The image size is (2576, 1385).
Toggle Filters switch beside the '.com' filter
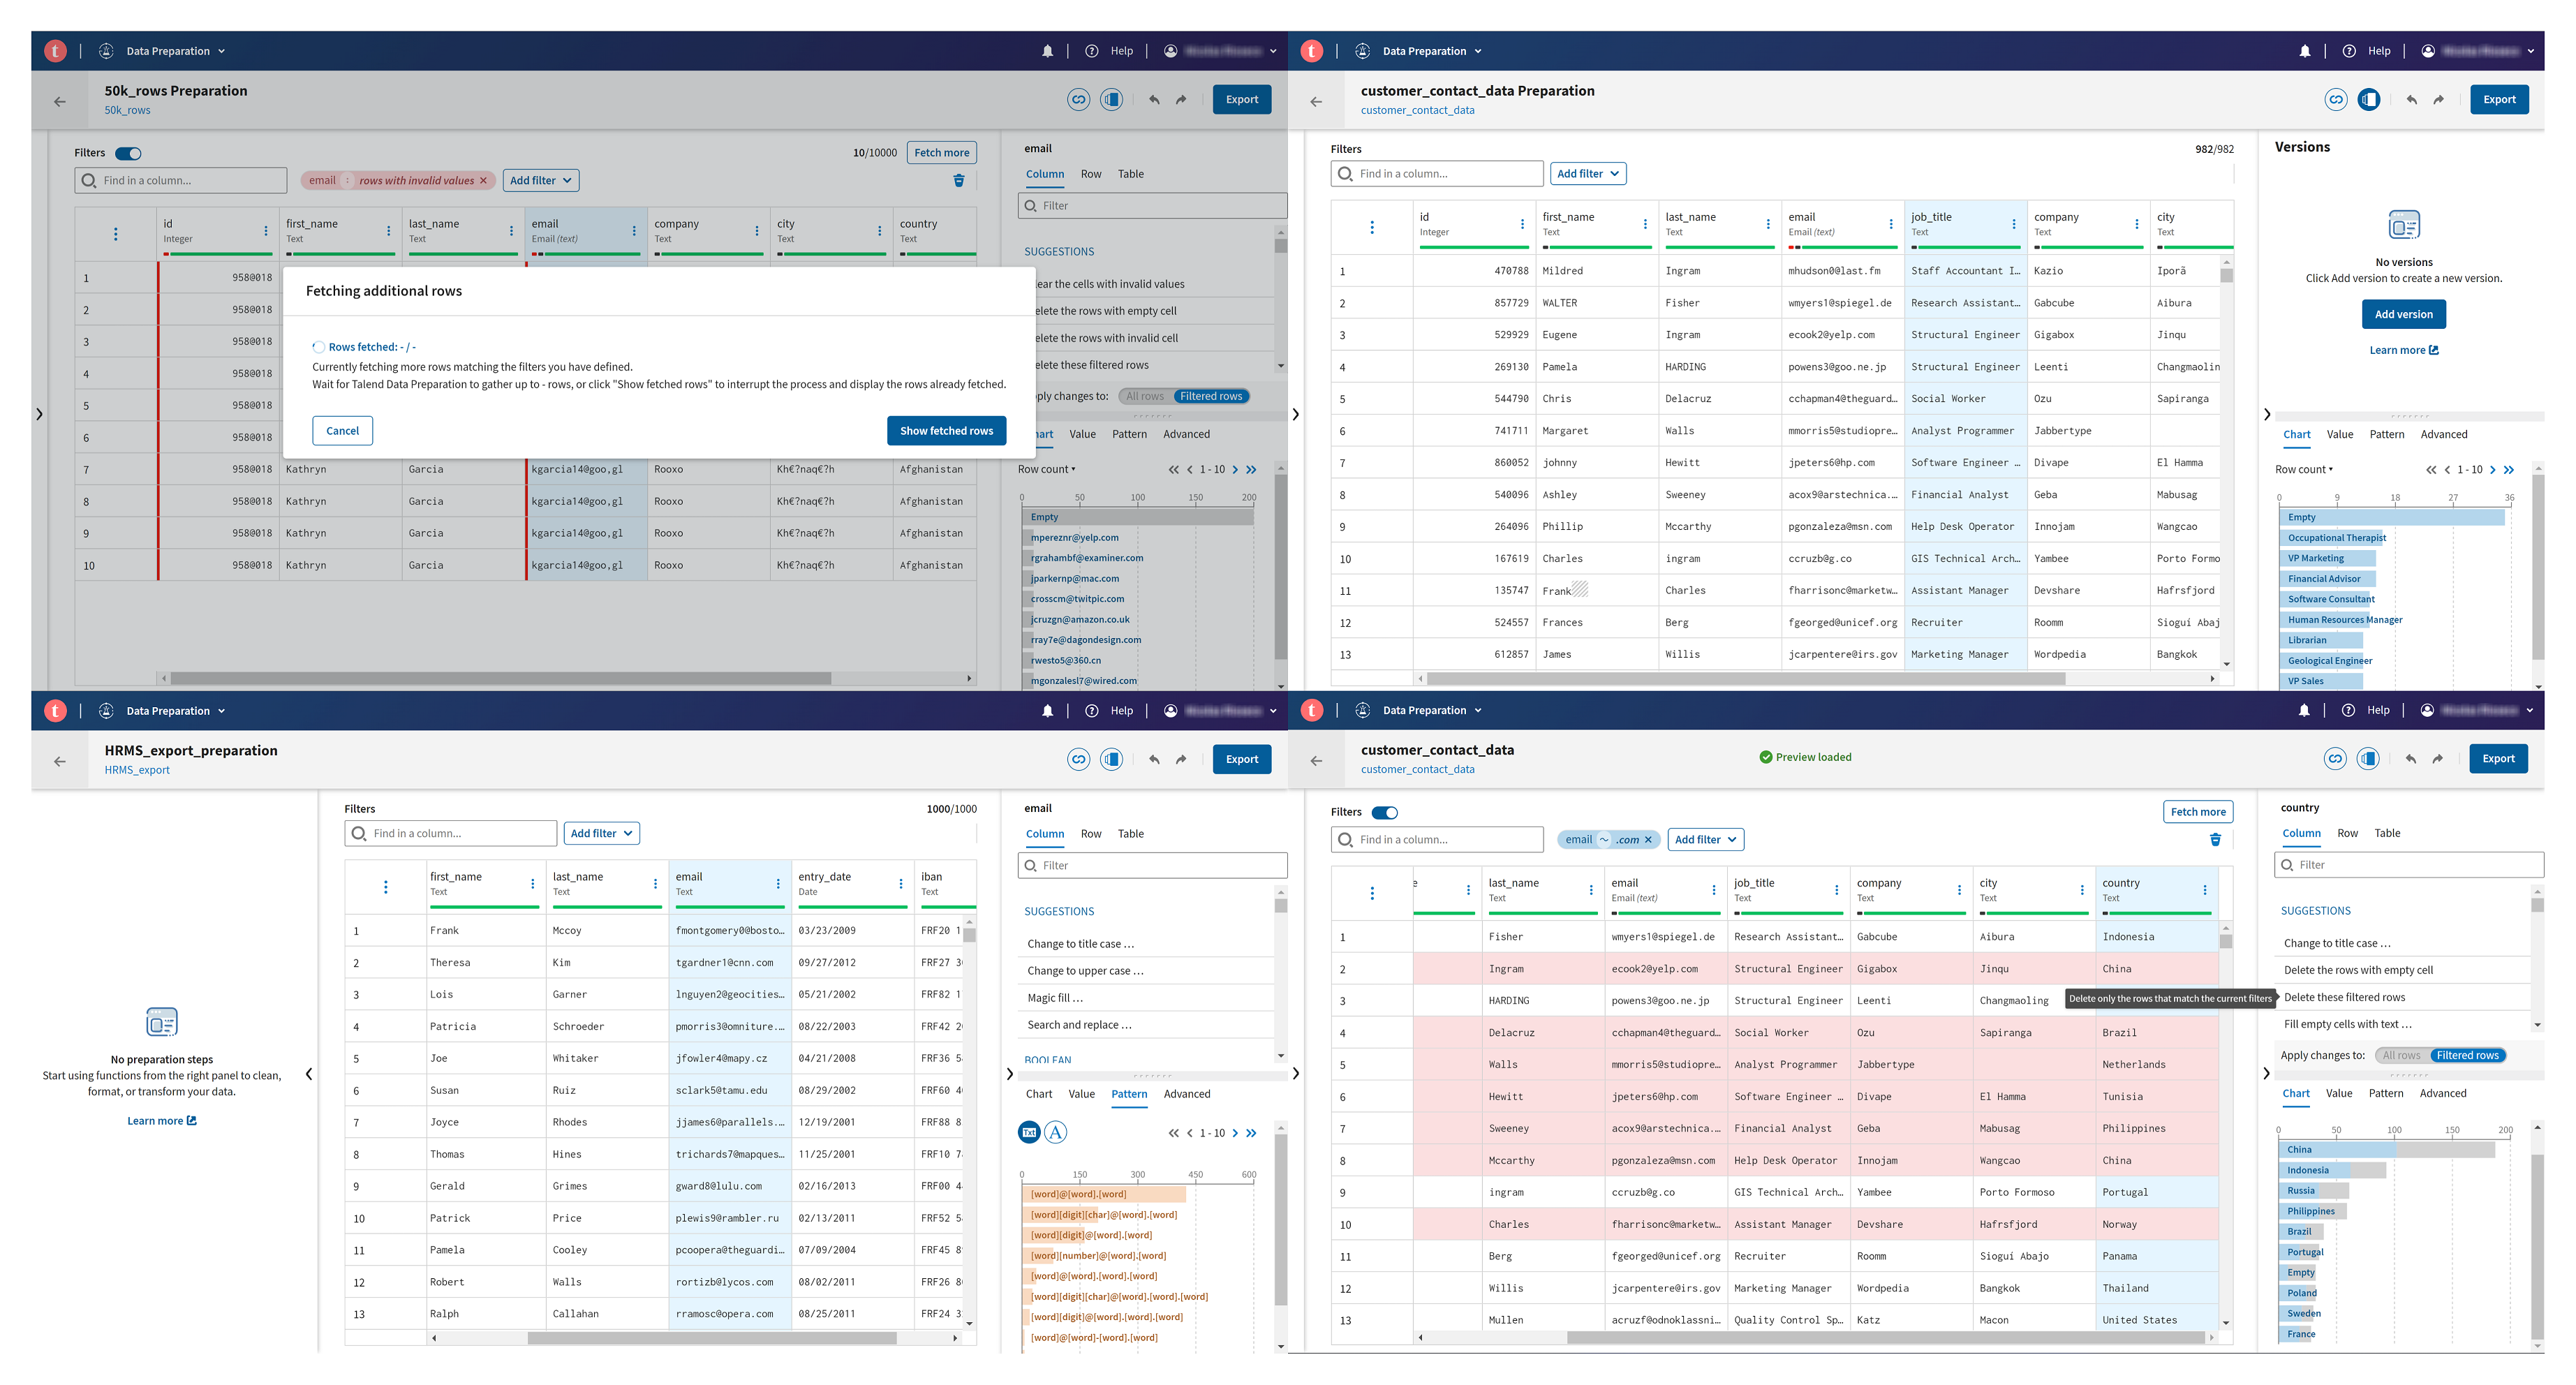[1385, 813]
